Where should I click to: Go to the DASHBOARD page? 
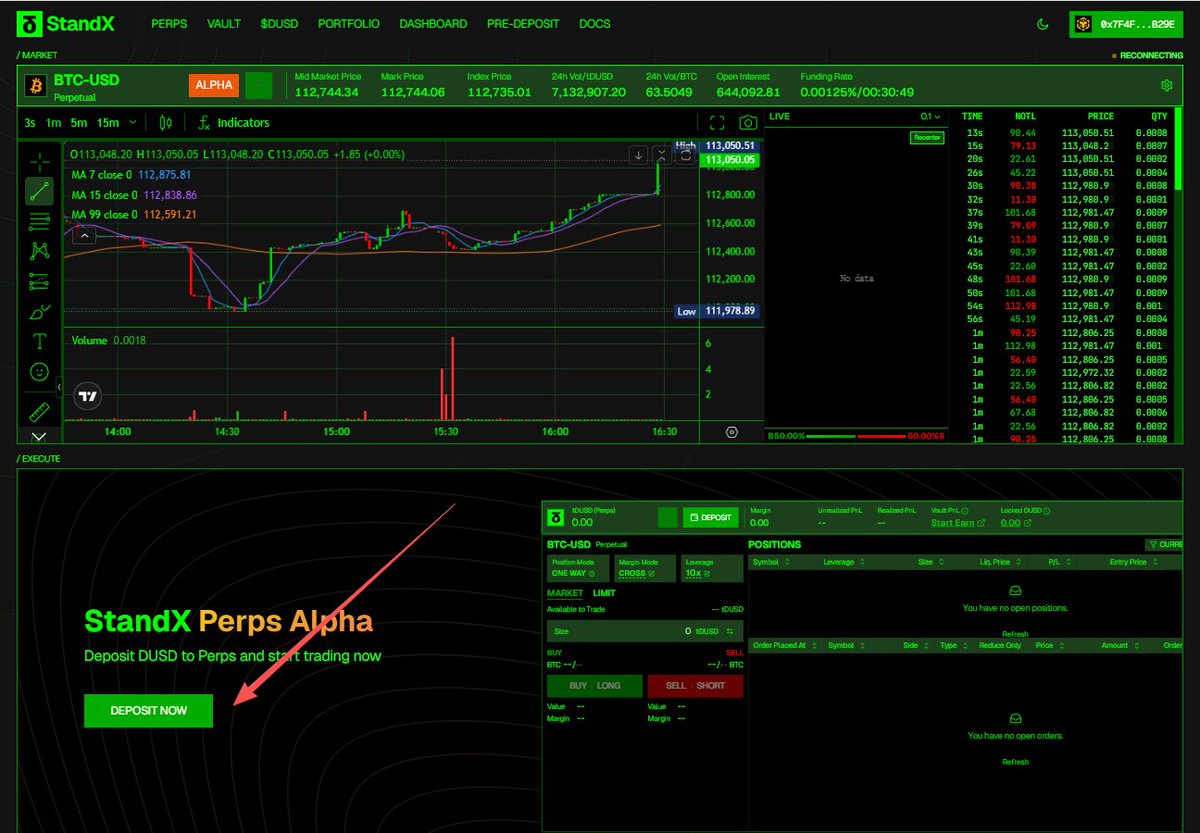click(433, 24)
